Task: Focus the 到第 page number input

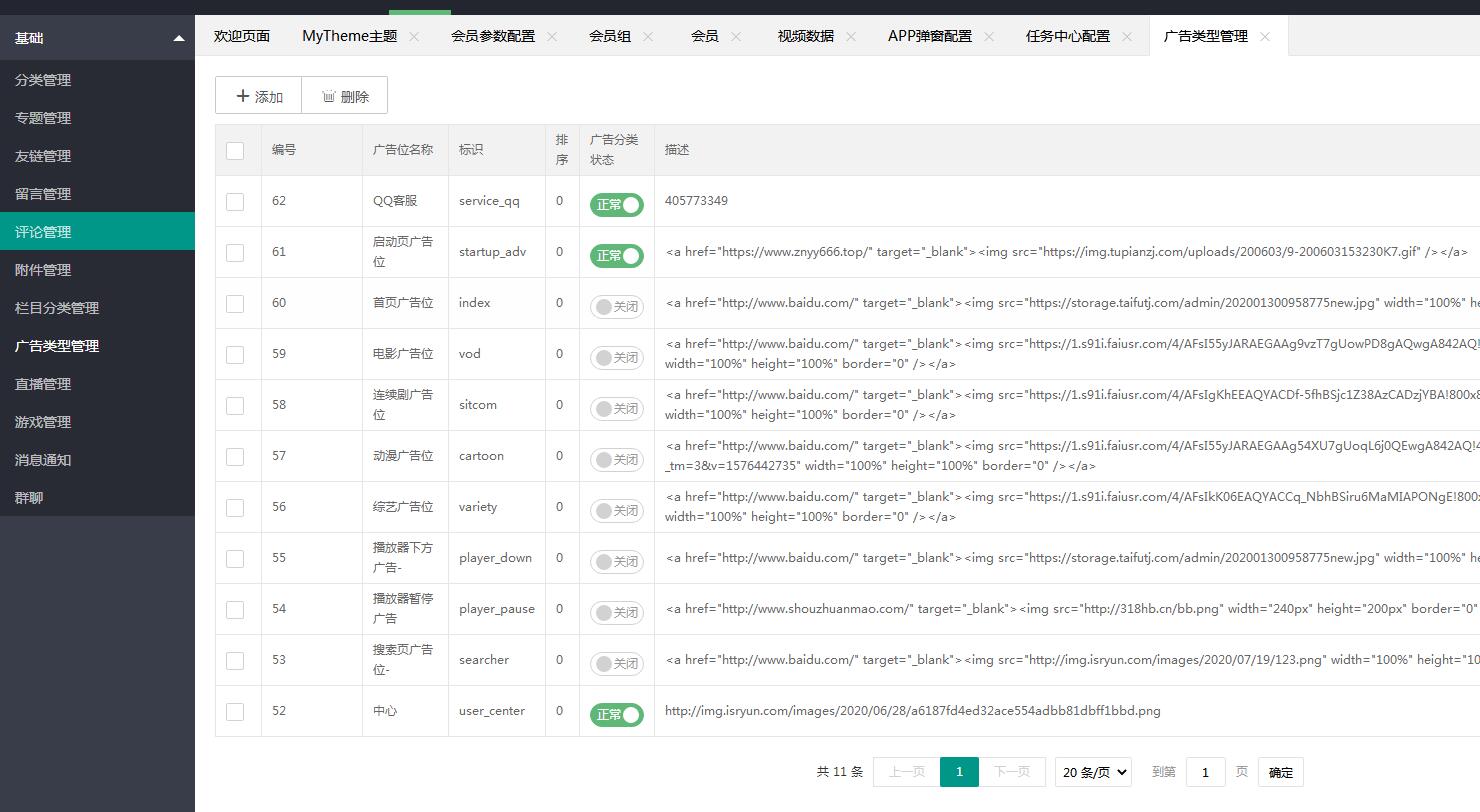Action: click(1205, 772)
